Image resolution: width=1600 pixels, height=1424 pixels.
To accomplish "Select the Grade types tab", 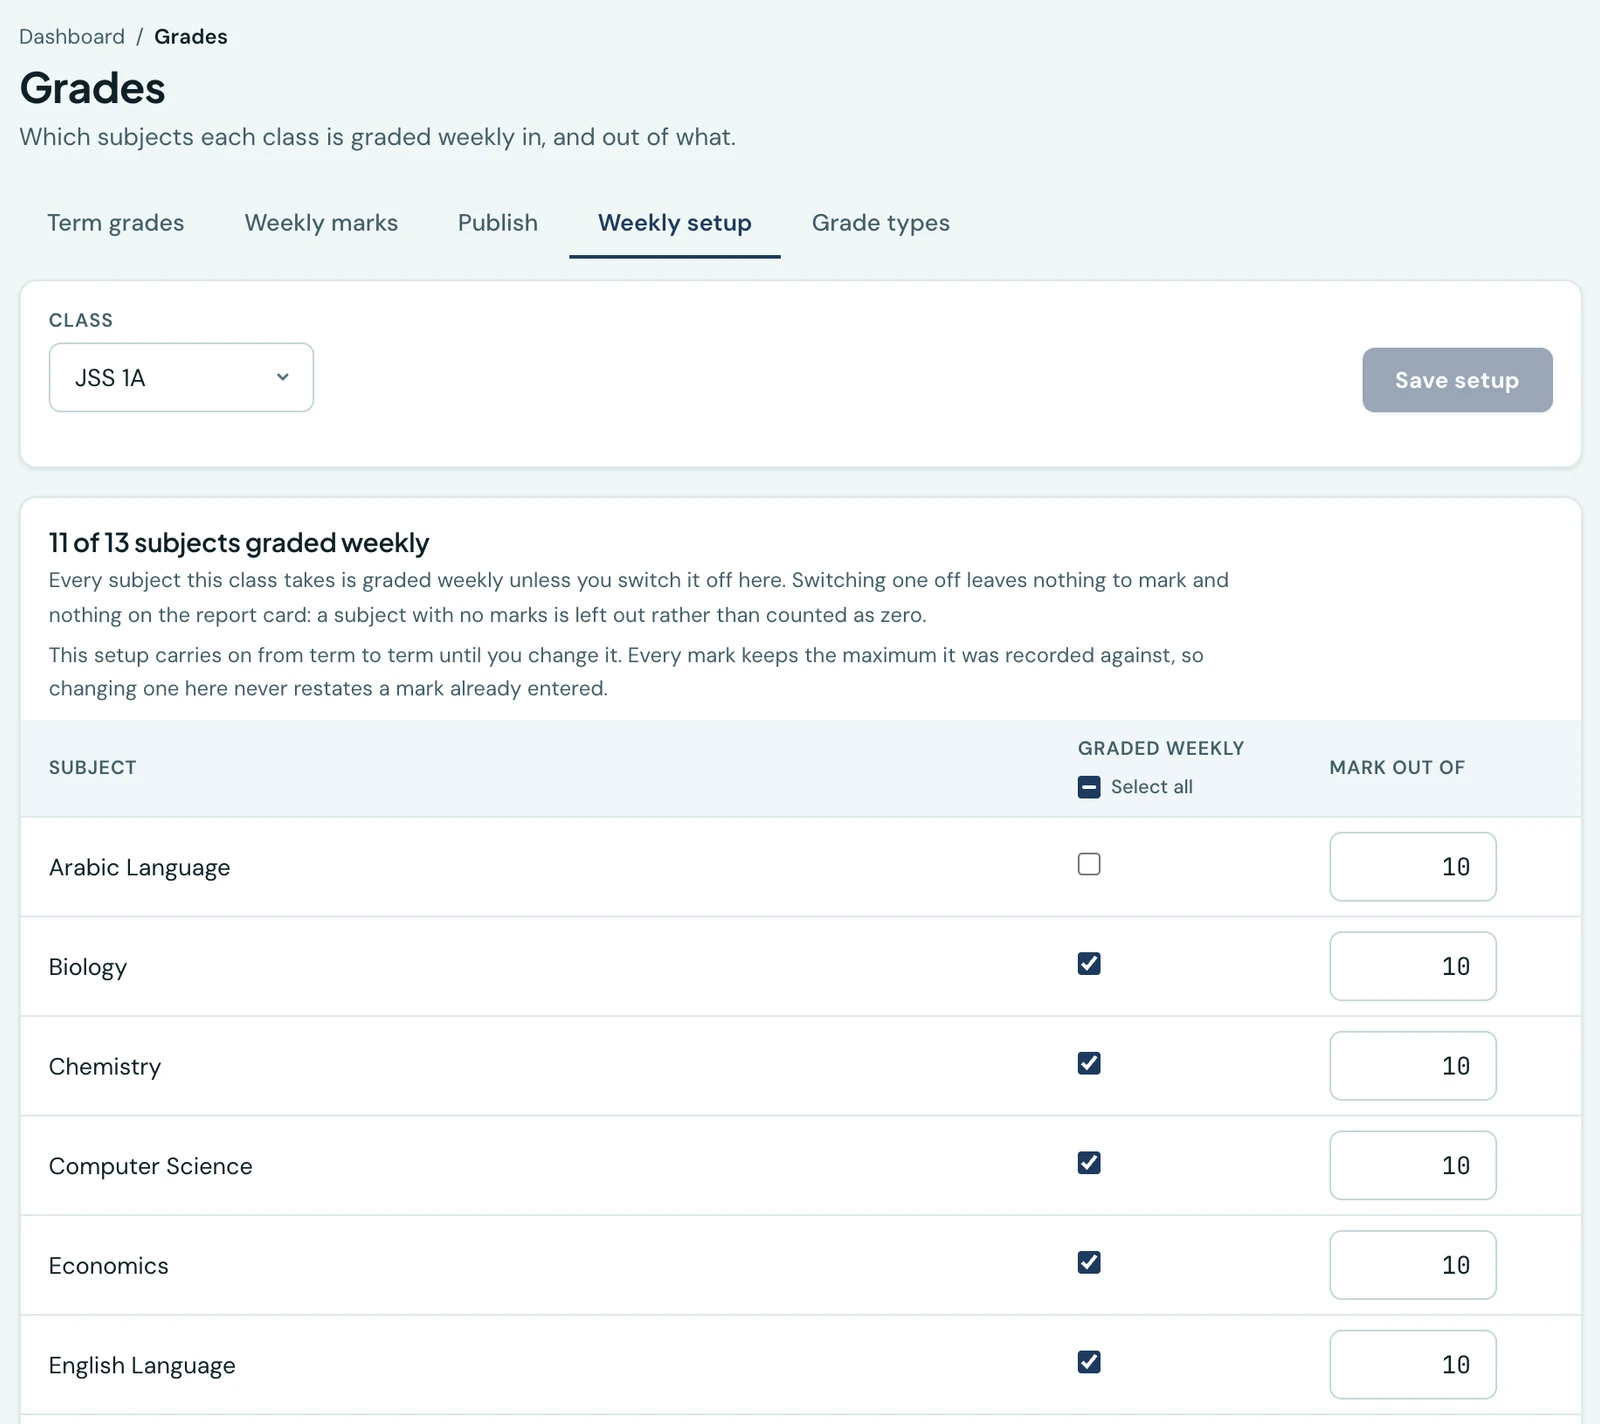I will [x=881, y=223].
